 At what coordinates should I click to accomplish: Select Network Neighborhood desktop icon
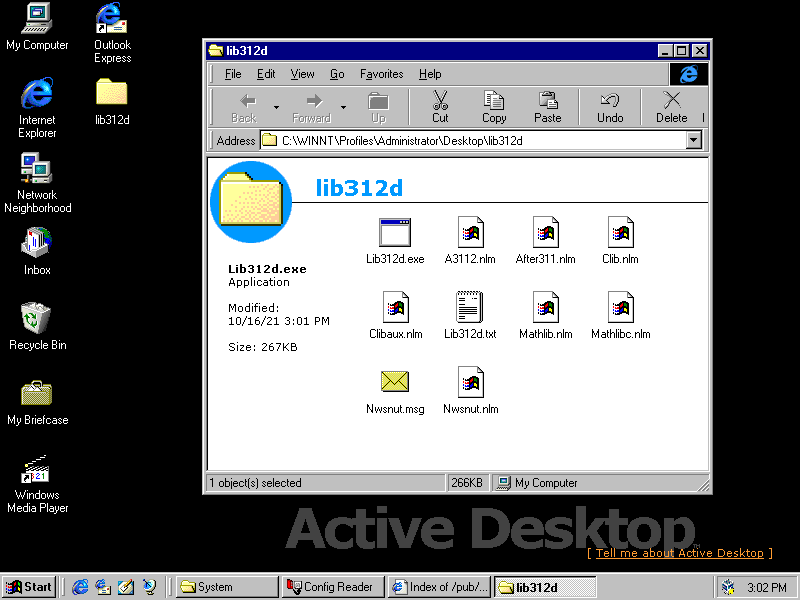pyautogui.click(x=37, y=183)
